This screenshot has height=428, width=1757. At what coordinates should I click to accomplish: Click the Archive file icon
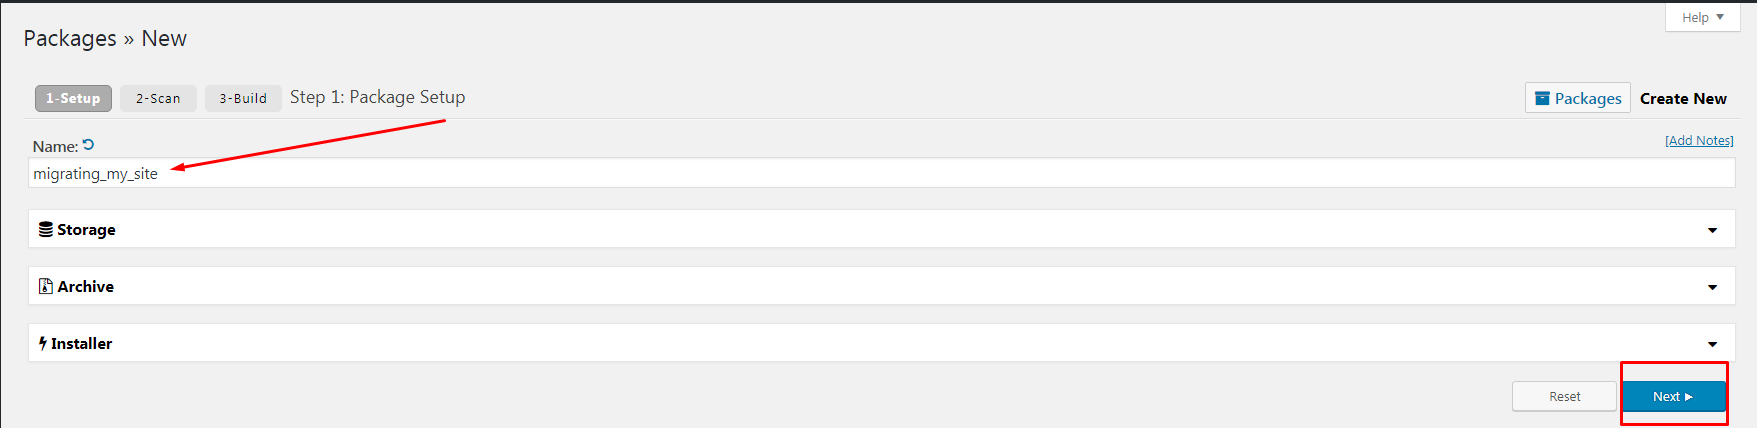pos(45,286)
